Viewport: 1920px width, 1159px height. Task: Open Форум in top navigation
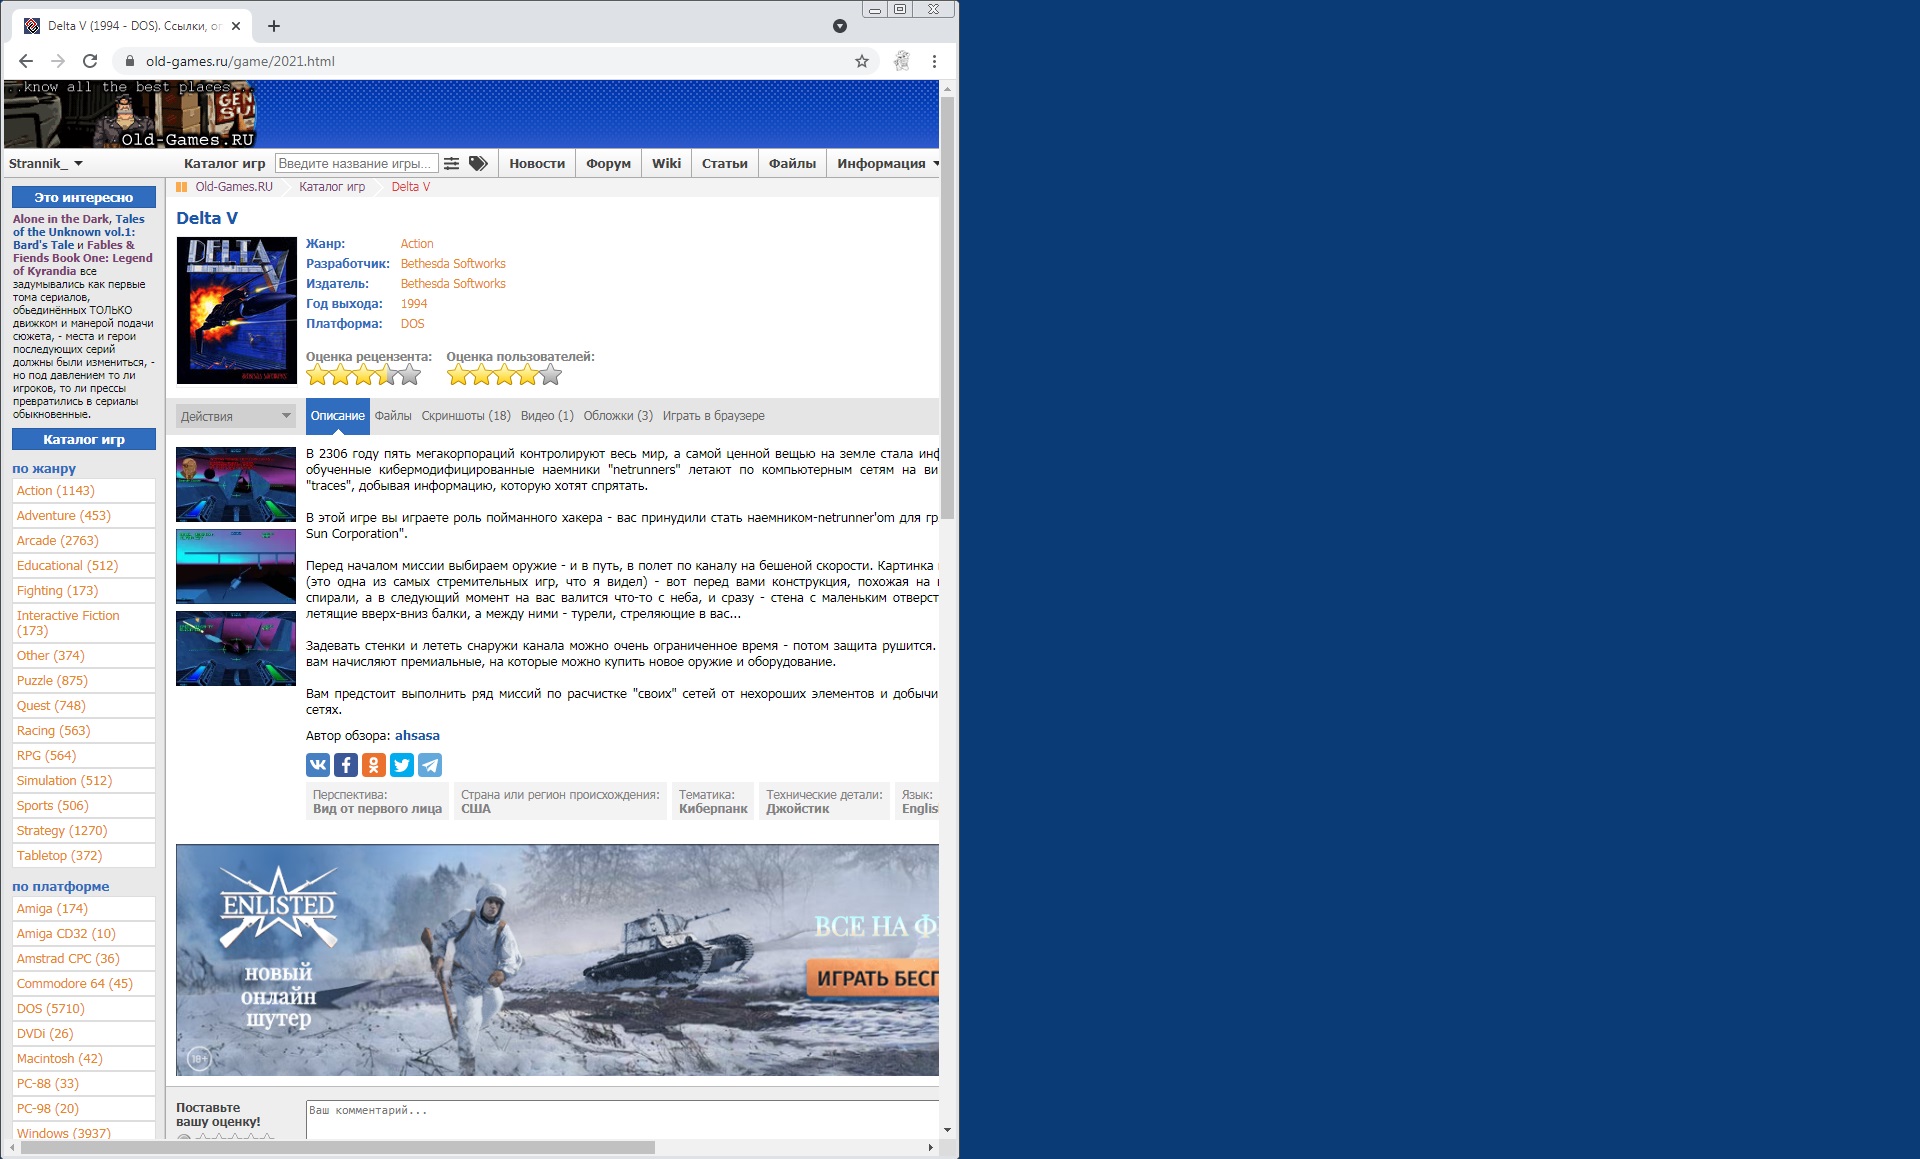[608, 163]
